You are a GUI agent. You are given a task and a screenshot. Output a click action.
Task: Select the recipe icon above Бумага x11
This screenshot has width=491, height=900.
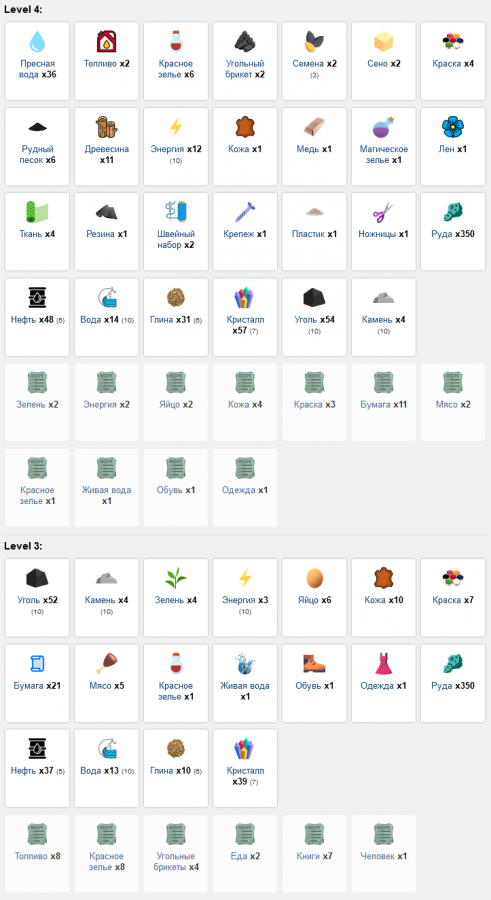point(384,383)
